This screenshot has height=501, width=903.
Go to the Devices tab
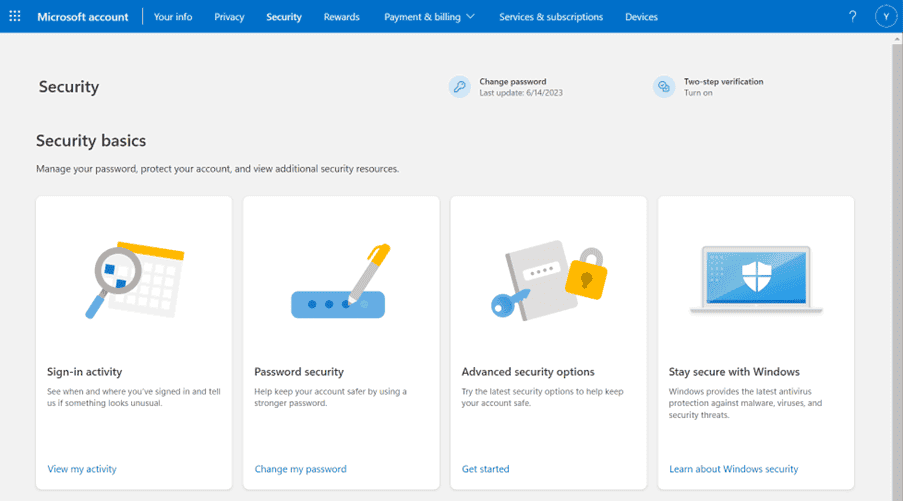642,17
